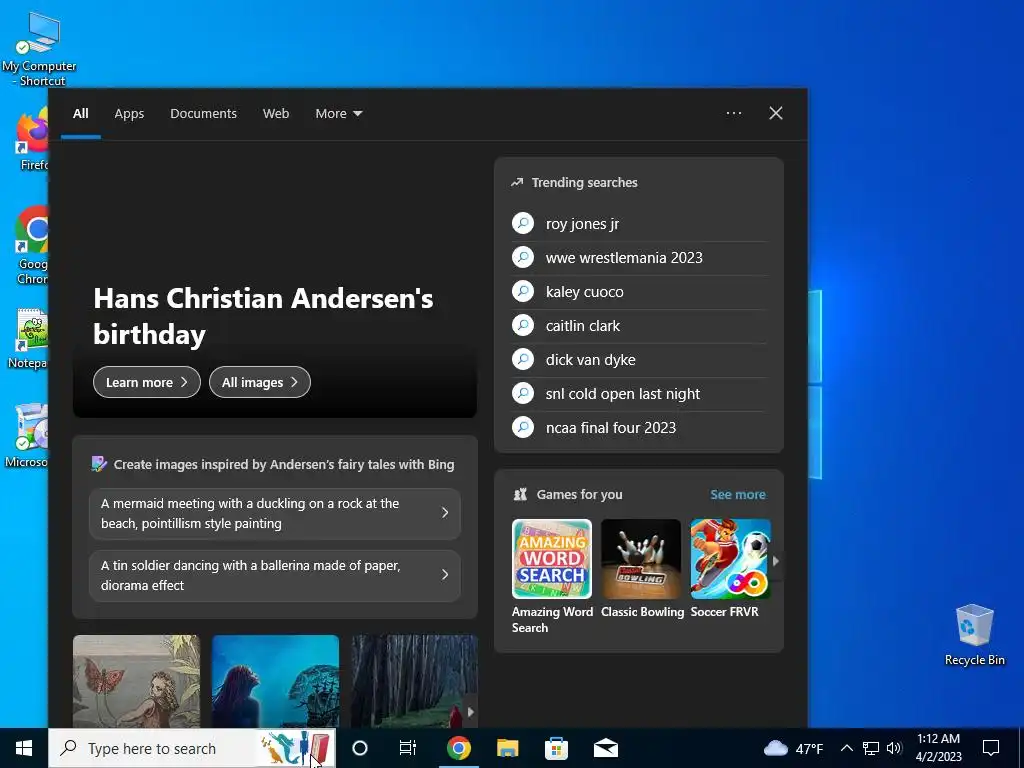Open Amazing Word Search game thumbnail
The image size is (1024, 768).
tap(552, 559)
